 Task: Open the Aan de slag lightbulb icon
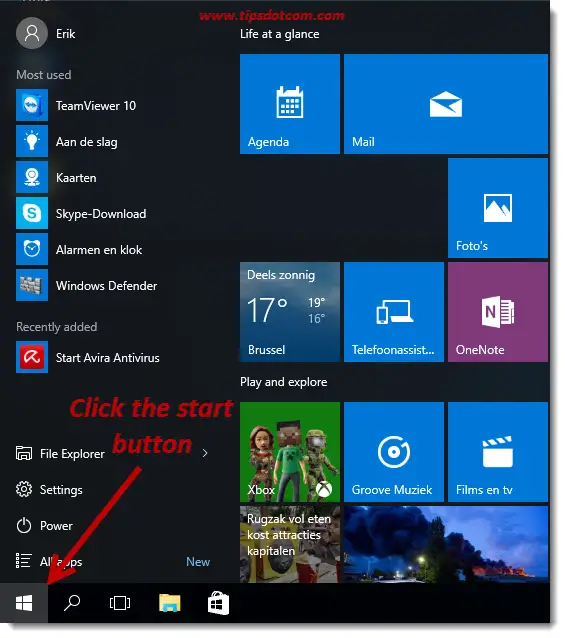point(32,142)
